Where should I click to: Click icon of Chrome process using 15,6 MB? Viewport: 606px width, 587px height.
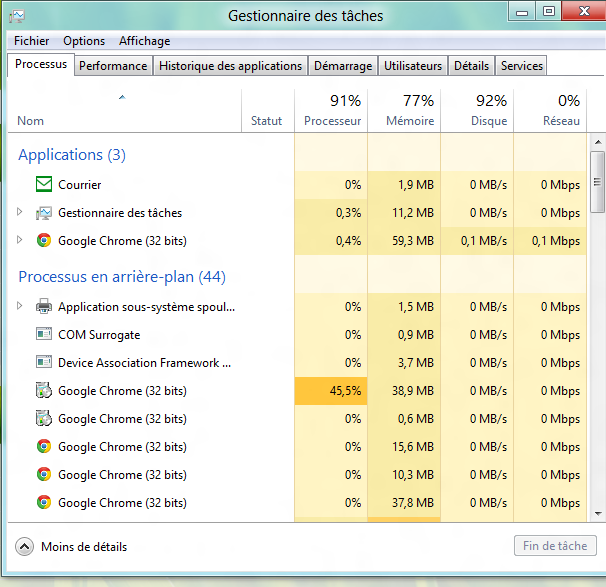click(x=44, y=446)
